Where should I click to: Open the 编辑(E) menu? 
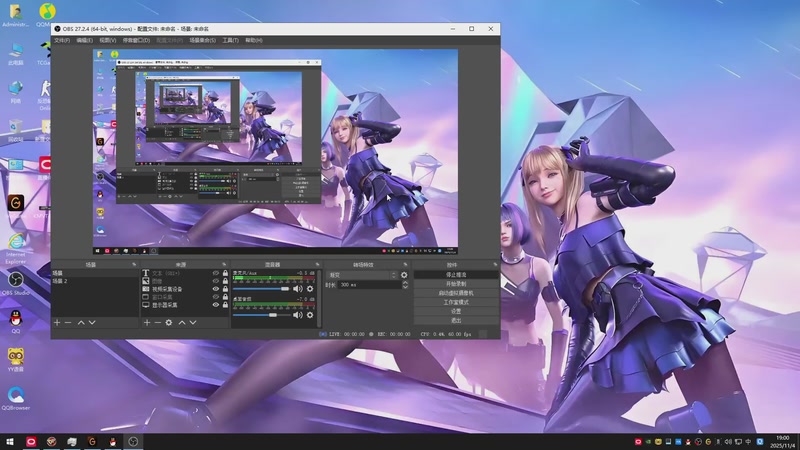click(85, 40)
